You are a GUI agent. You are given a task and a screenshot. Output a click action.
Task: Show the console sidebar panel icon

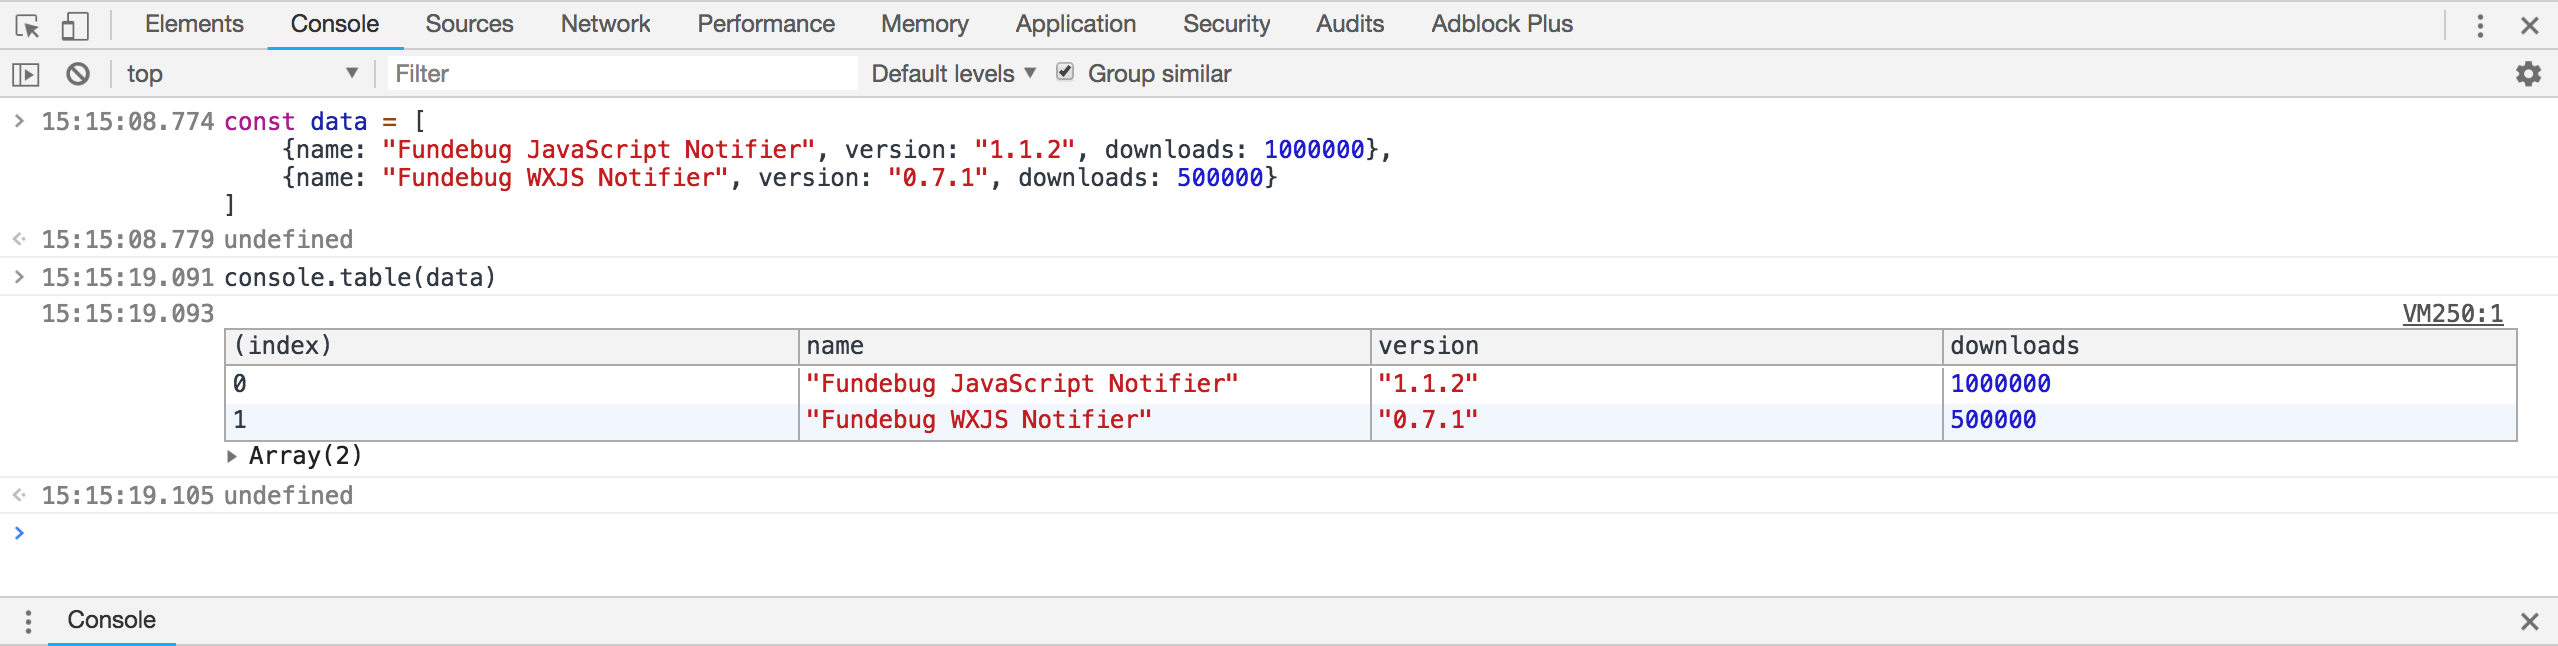pyautogui.click(x=26, y=74)
